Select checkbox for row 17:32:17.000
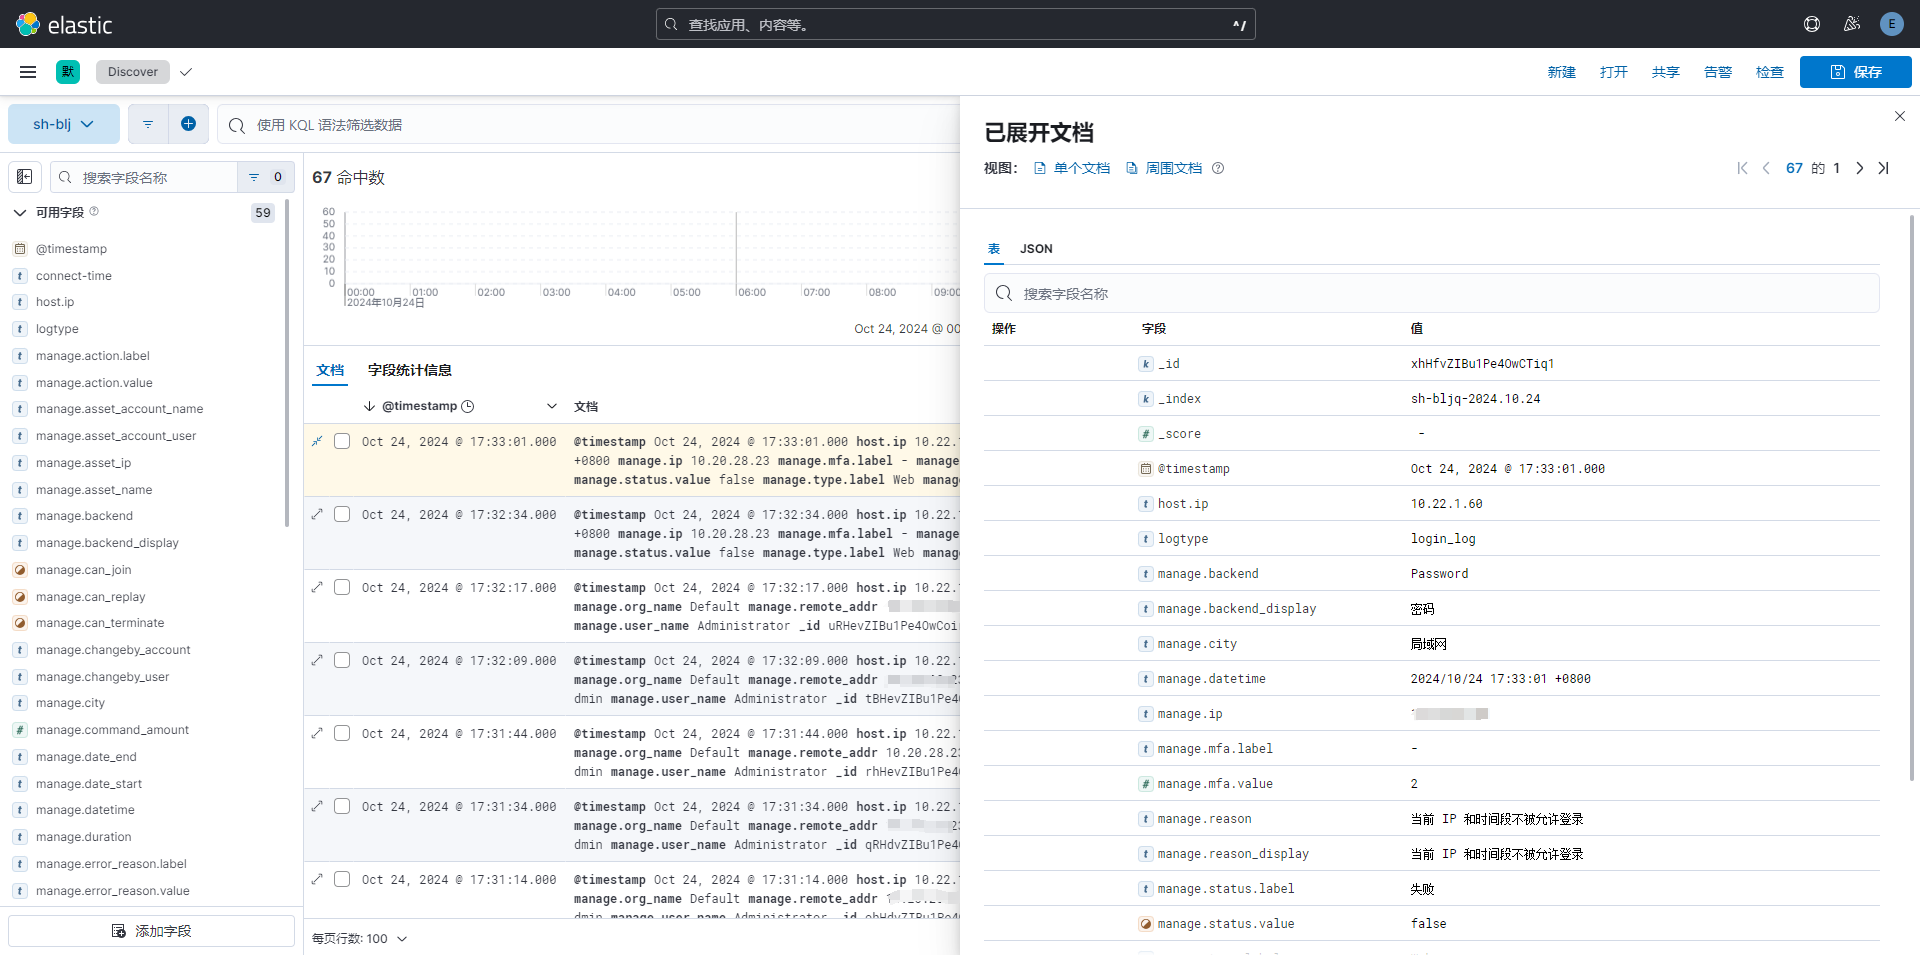 [x=342, y=587]
